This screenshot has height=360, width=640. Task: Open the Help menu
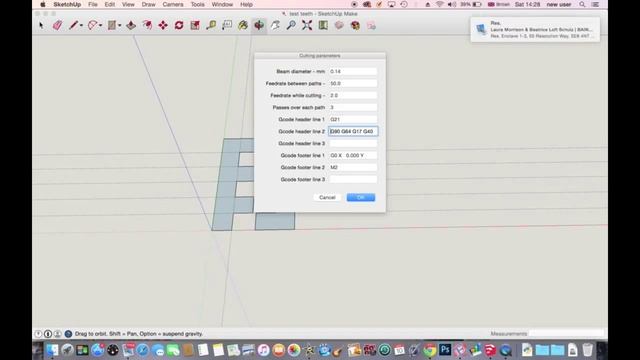tap(246, 4)
